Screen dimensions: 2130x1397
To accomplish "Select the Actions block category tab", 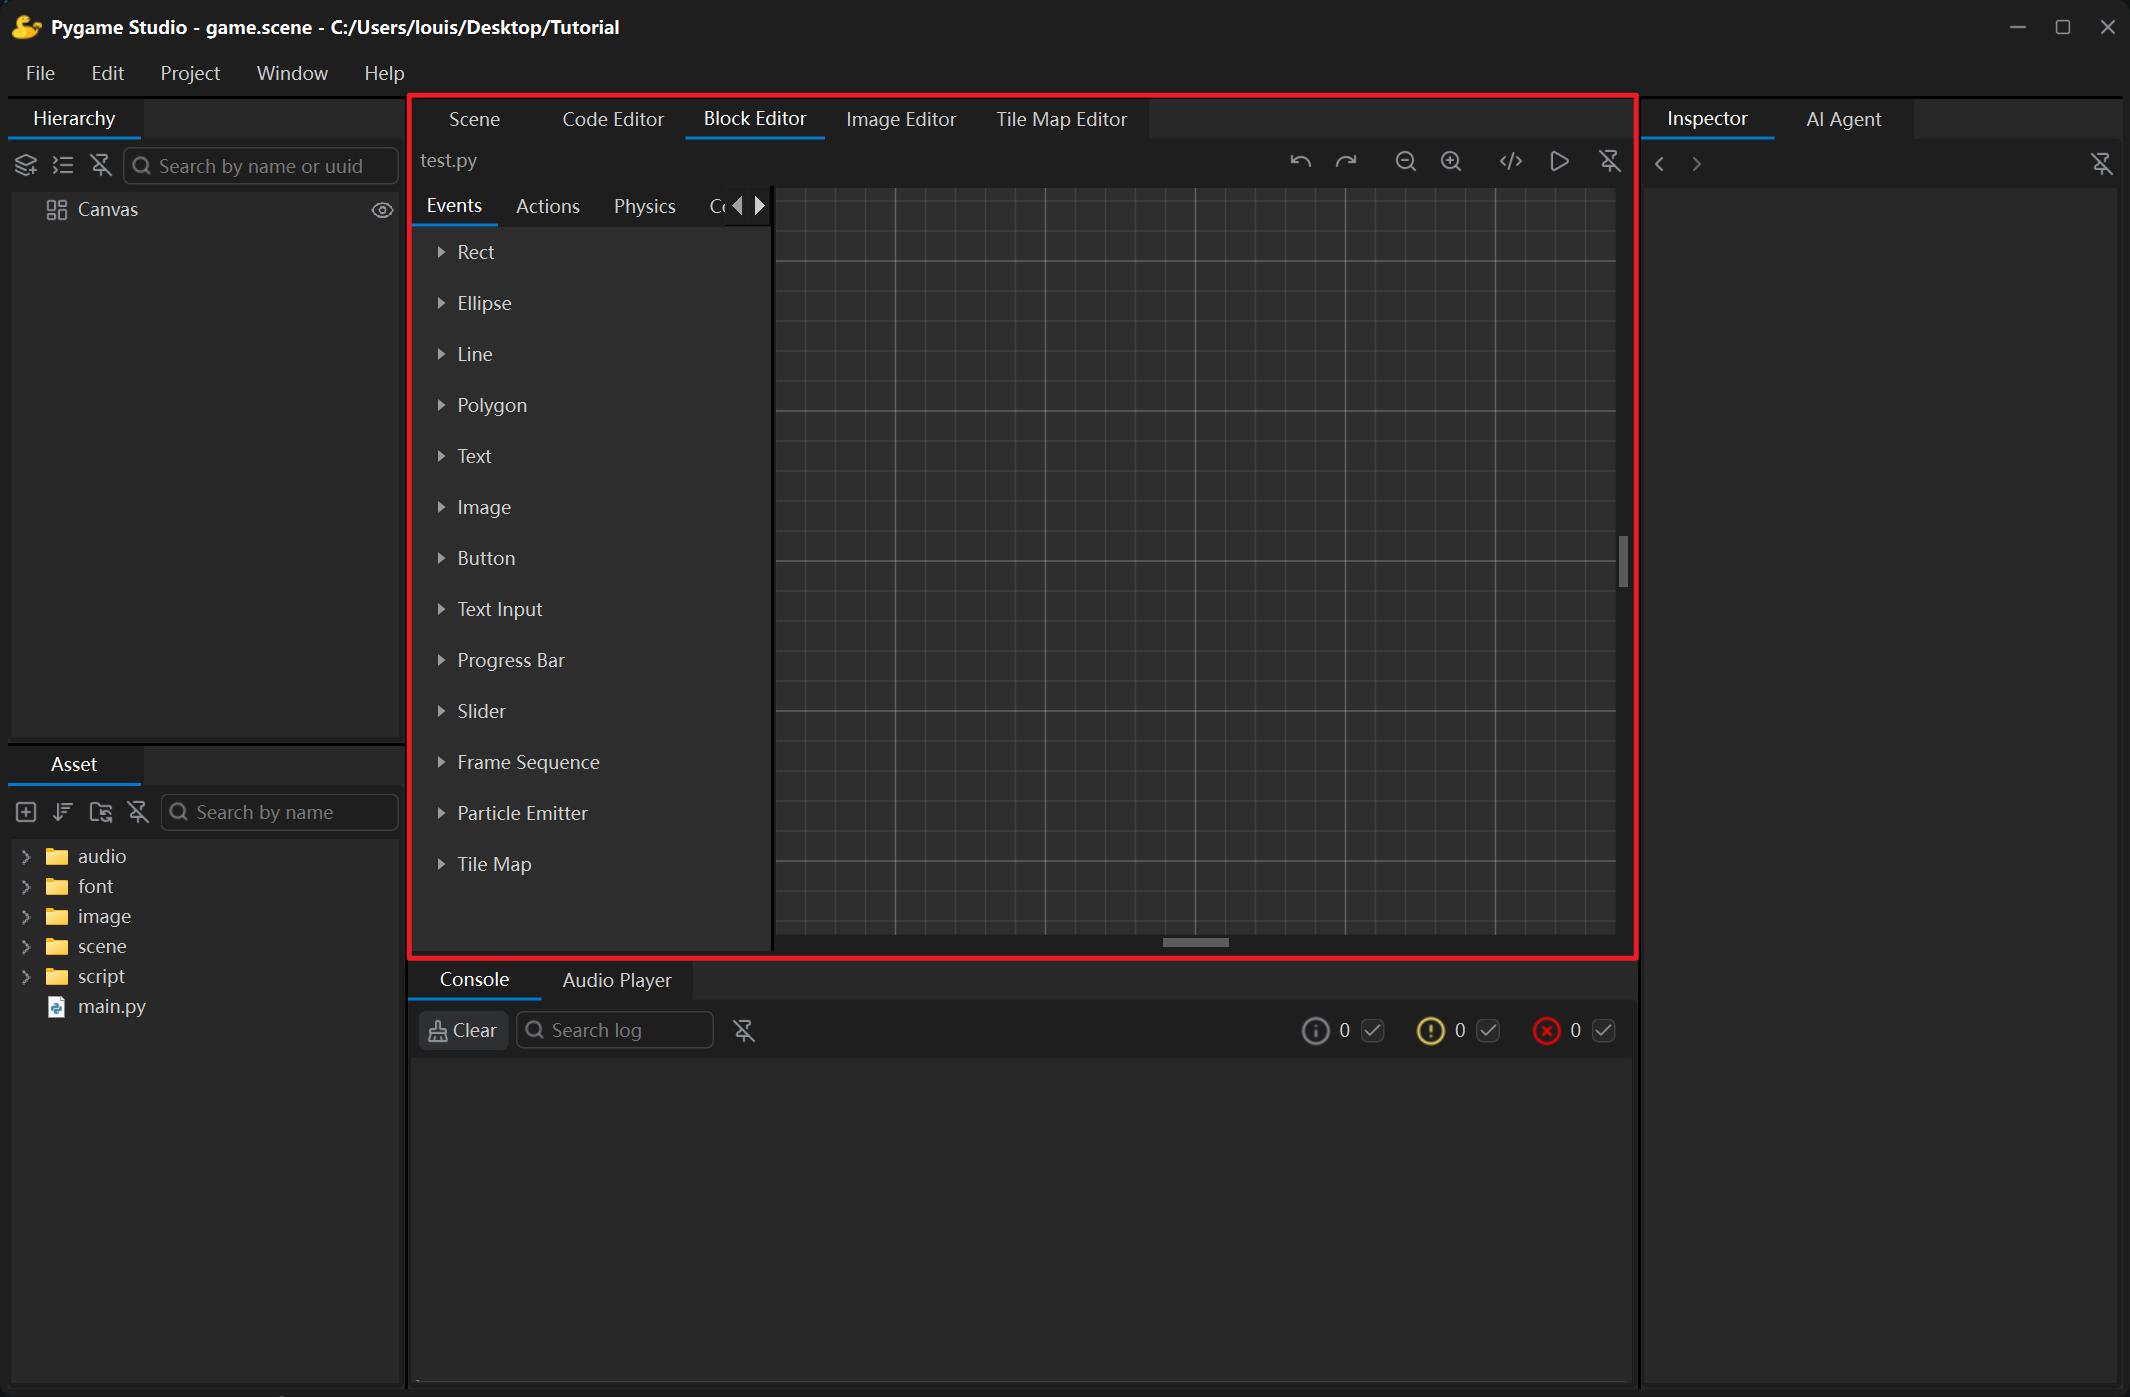I will 548,206.
